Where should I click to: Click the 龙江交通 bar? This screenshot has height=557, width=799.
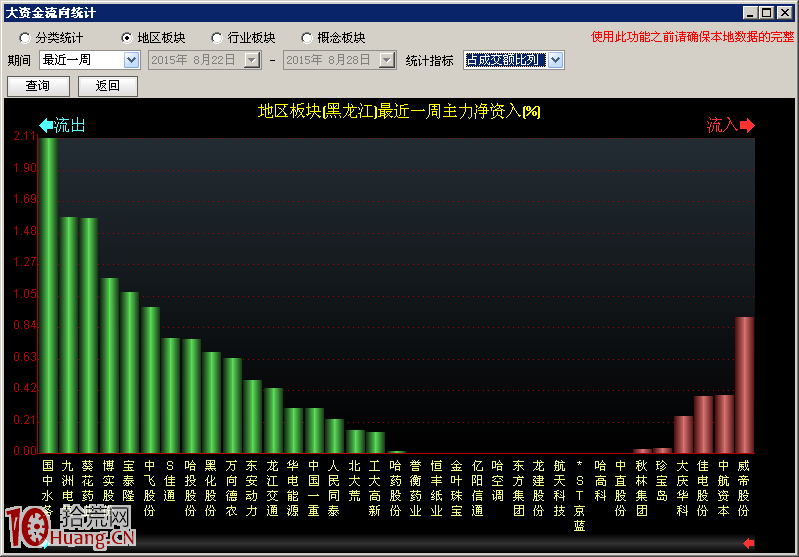pos(273,420)
